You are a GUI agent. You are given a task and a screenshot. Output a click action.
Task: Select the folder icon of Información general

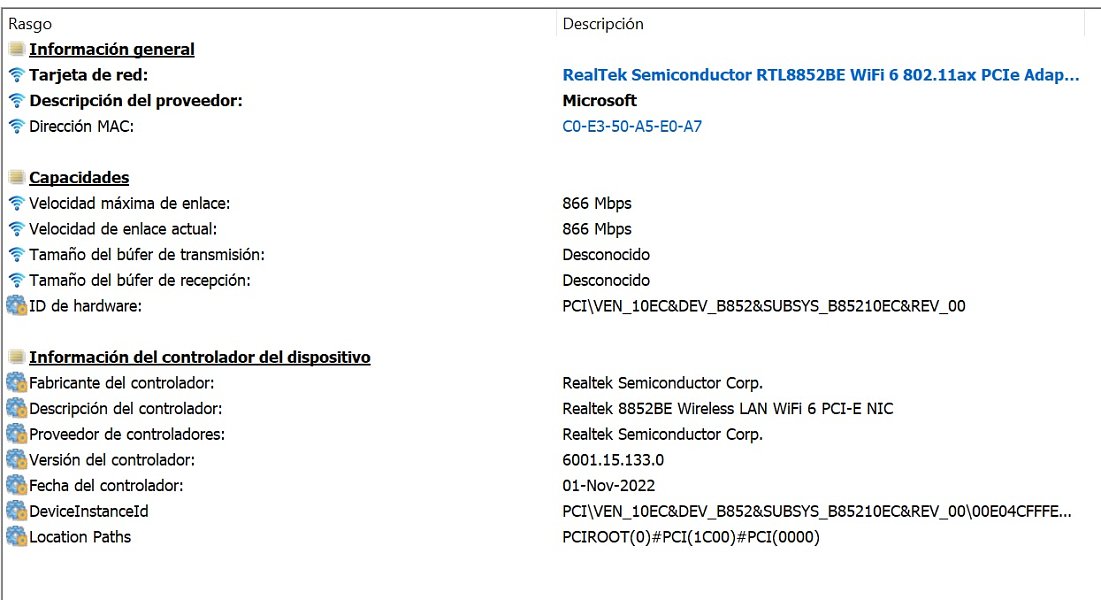17,49
